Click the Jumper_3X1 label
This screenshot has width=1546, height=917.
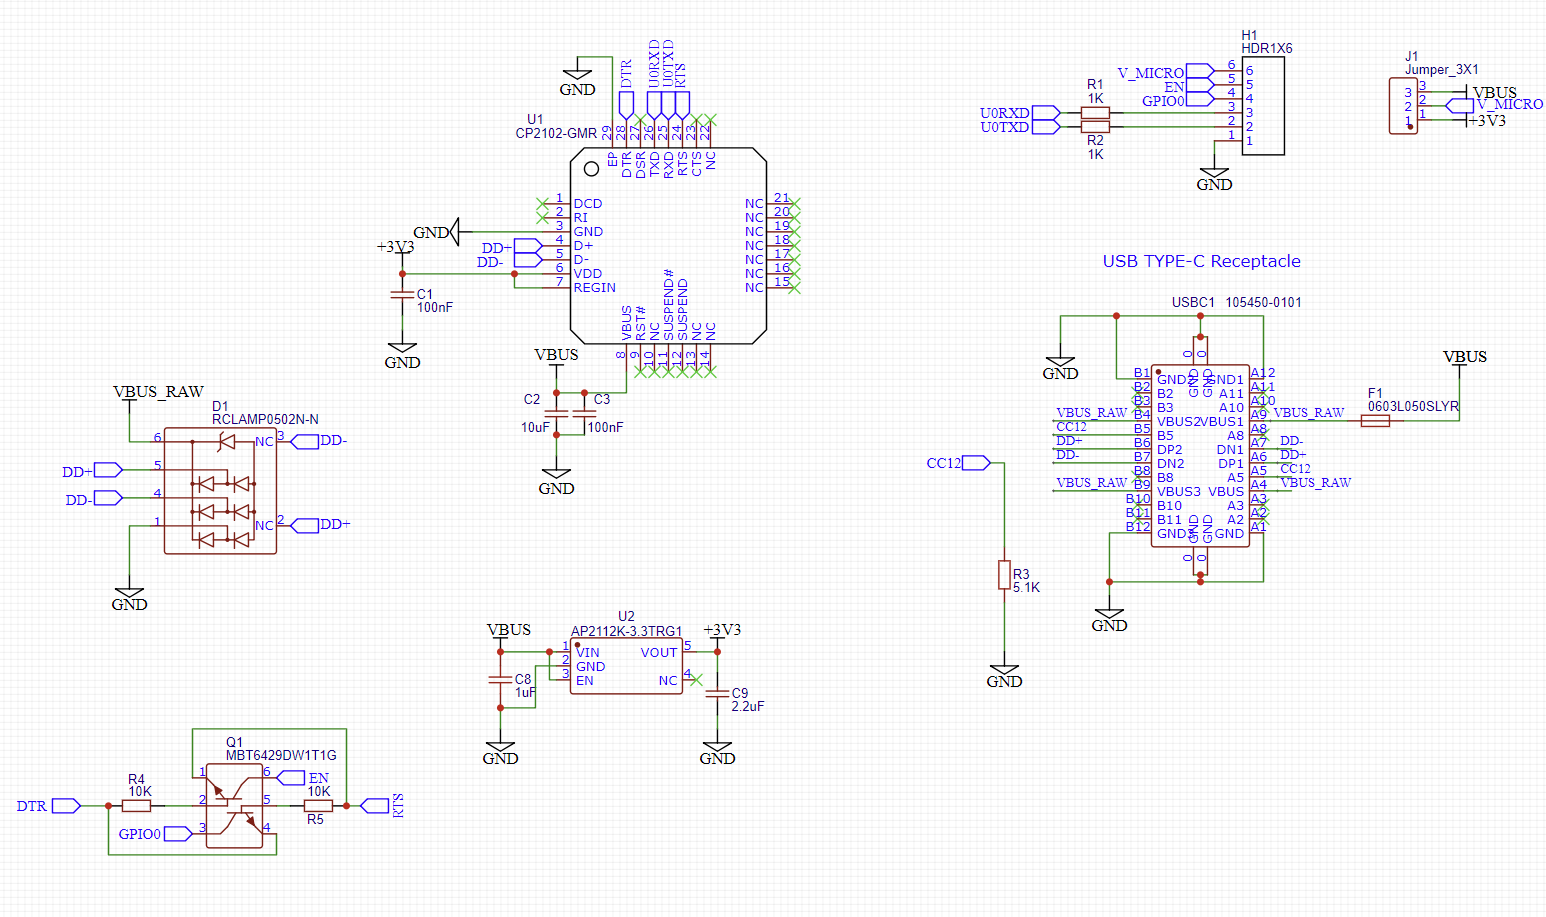(x=1442, y=70)
